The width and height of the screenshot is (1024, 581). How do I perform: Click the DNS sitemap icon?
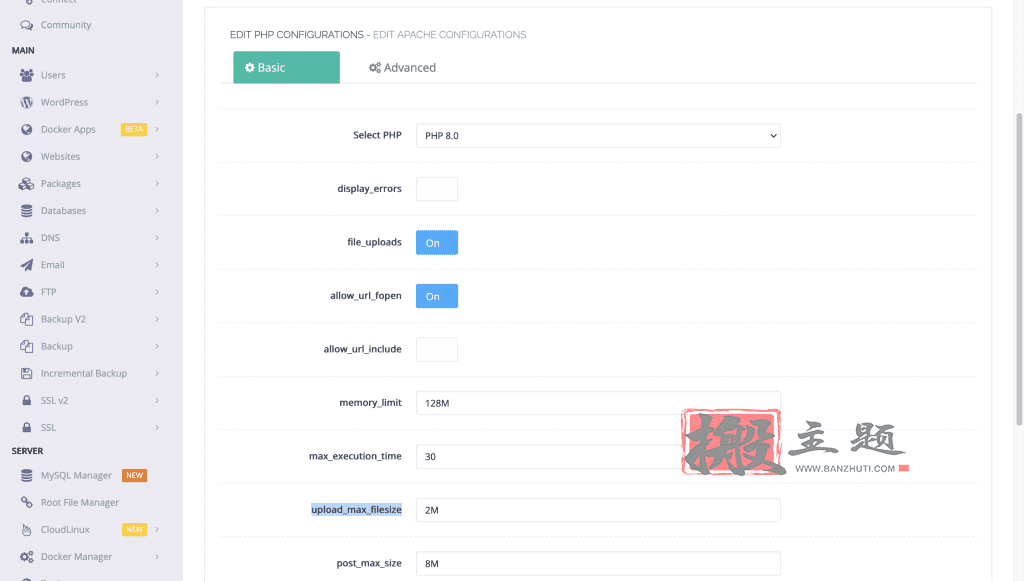click(26, 238)
